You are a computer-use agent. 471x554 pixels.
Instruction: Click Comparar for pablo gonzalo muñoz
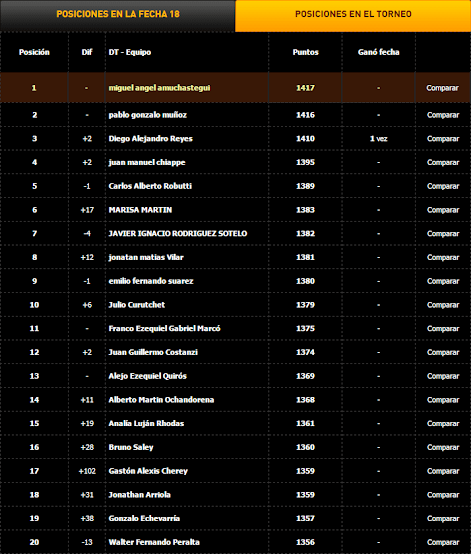point(443,115)
